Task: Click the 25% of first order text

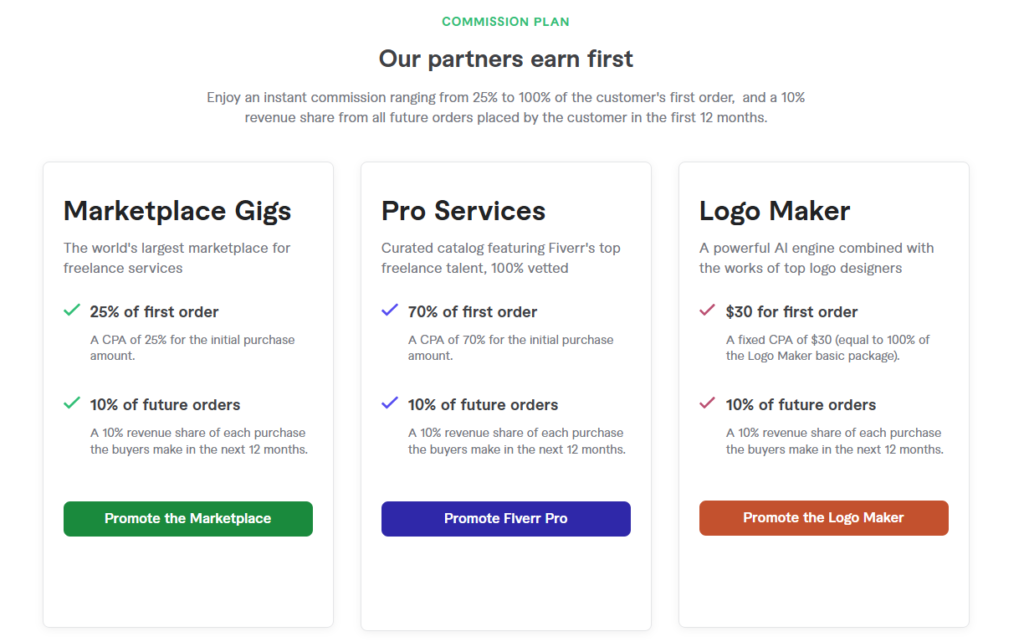Action: click(154, 312)
